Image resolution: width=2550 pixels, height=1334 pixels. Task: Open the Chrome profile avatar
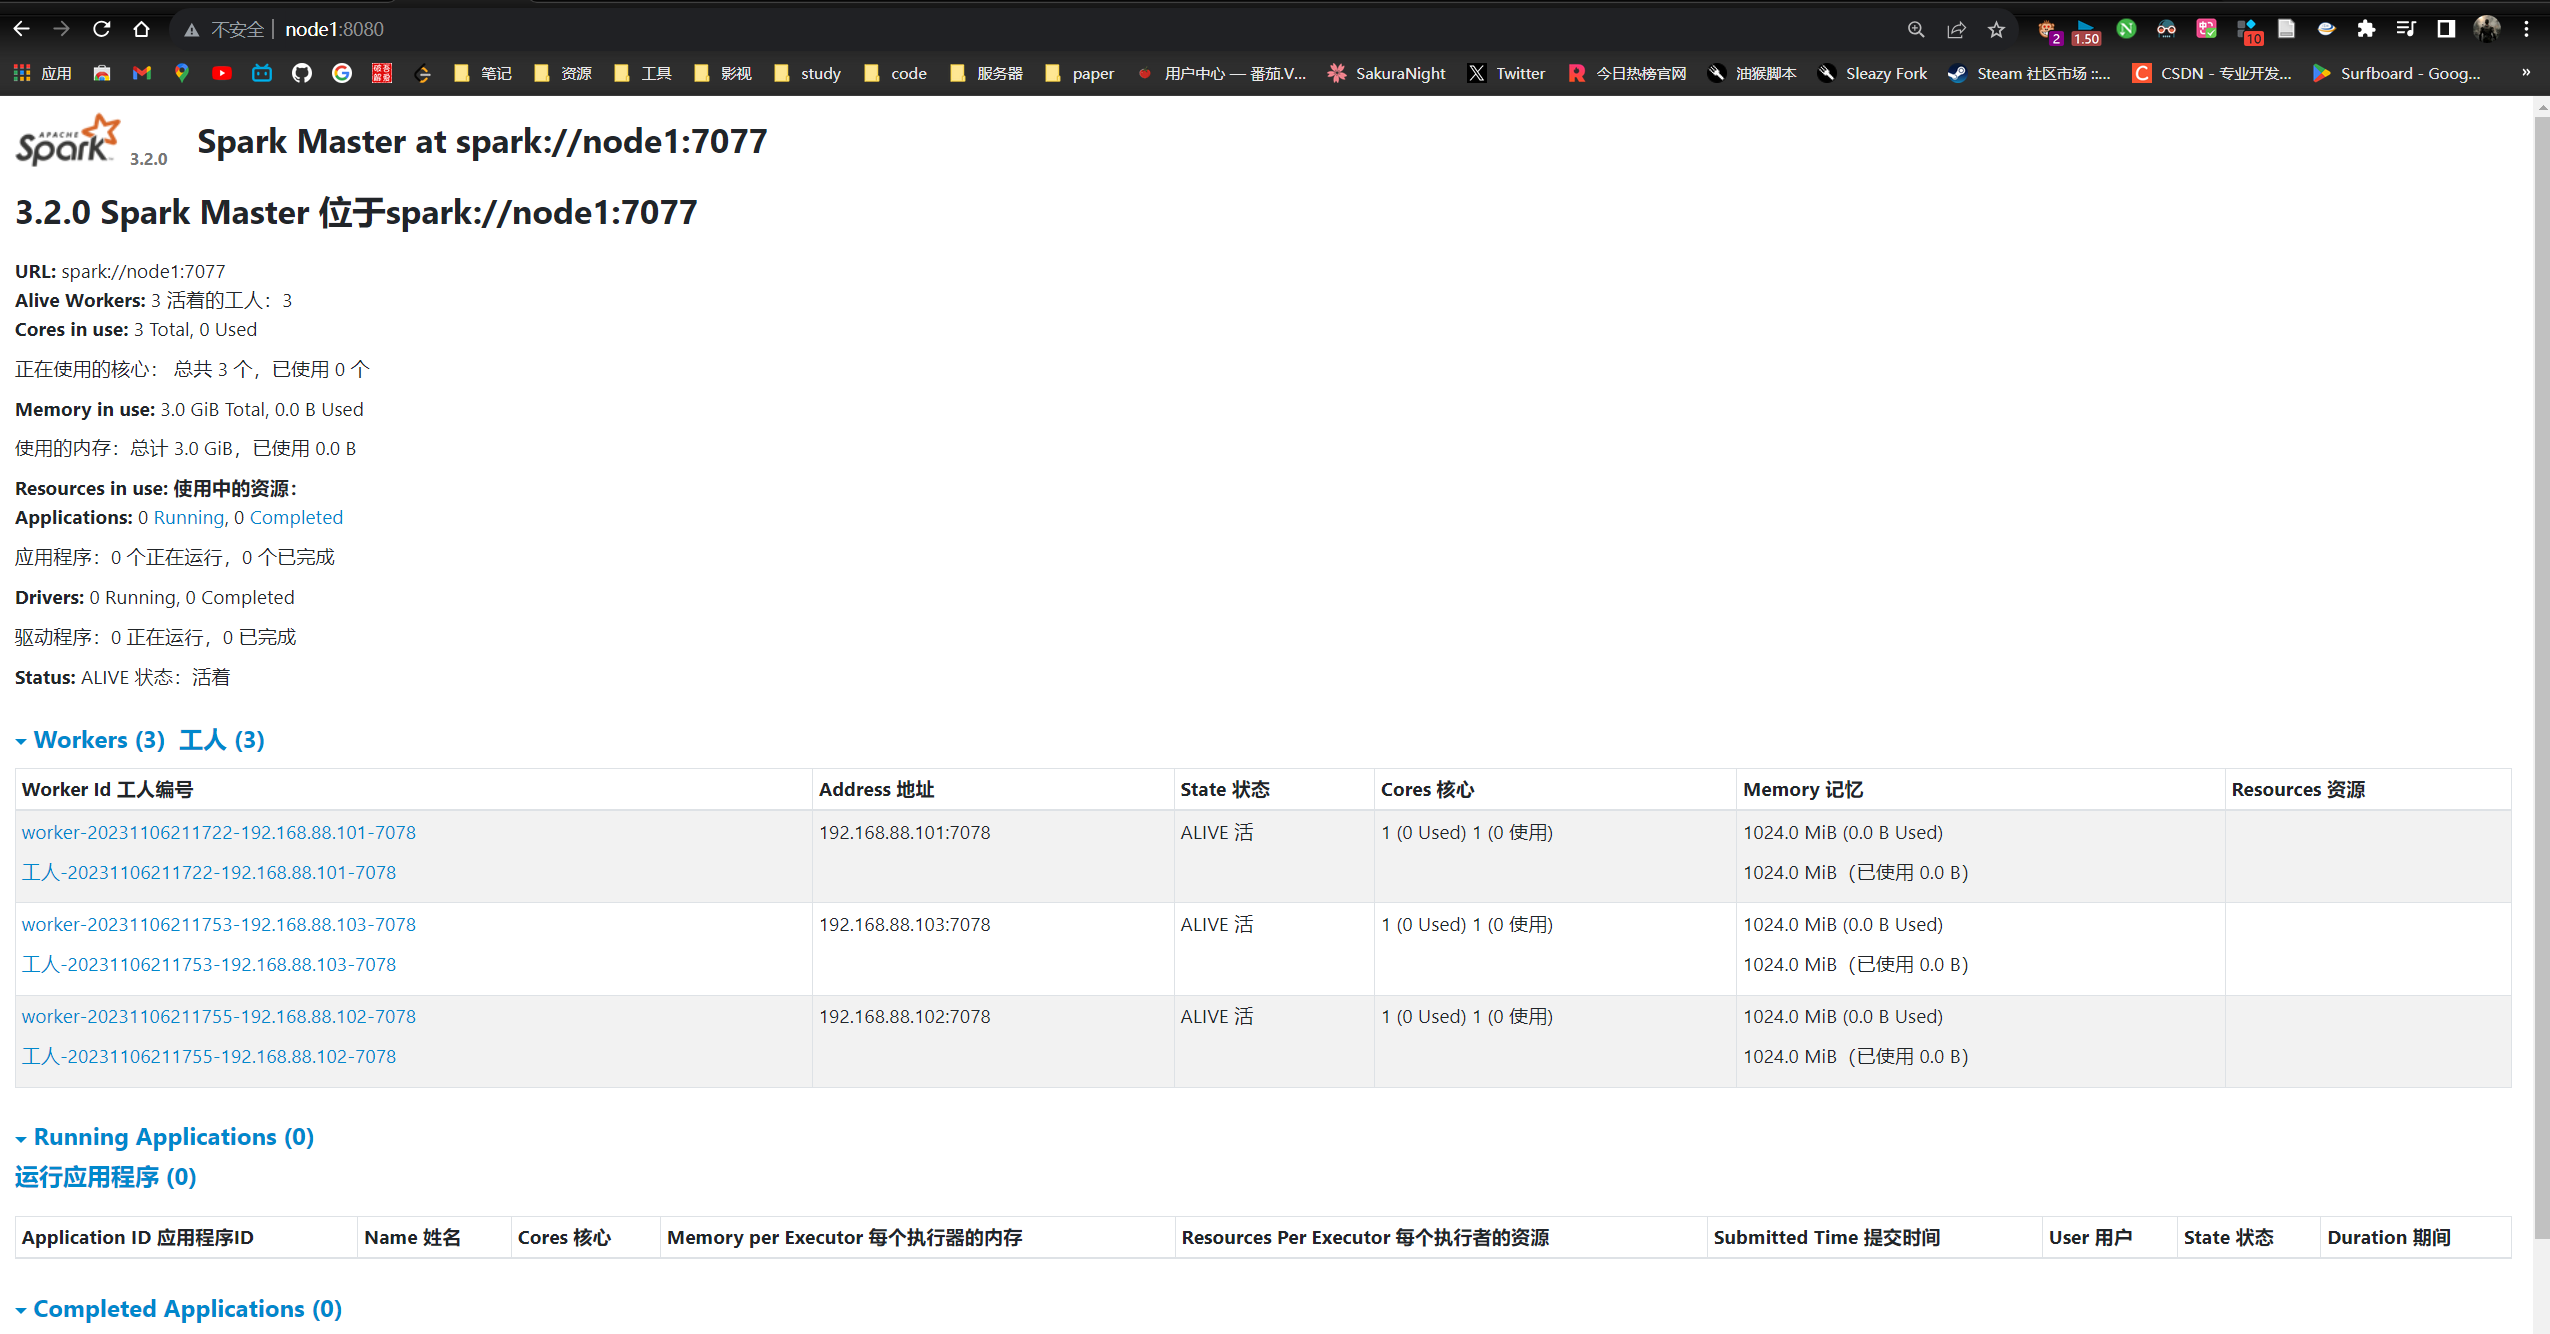pyautogui.click(x=2487, y=29)
